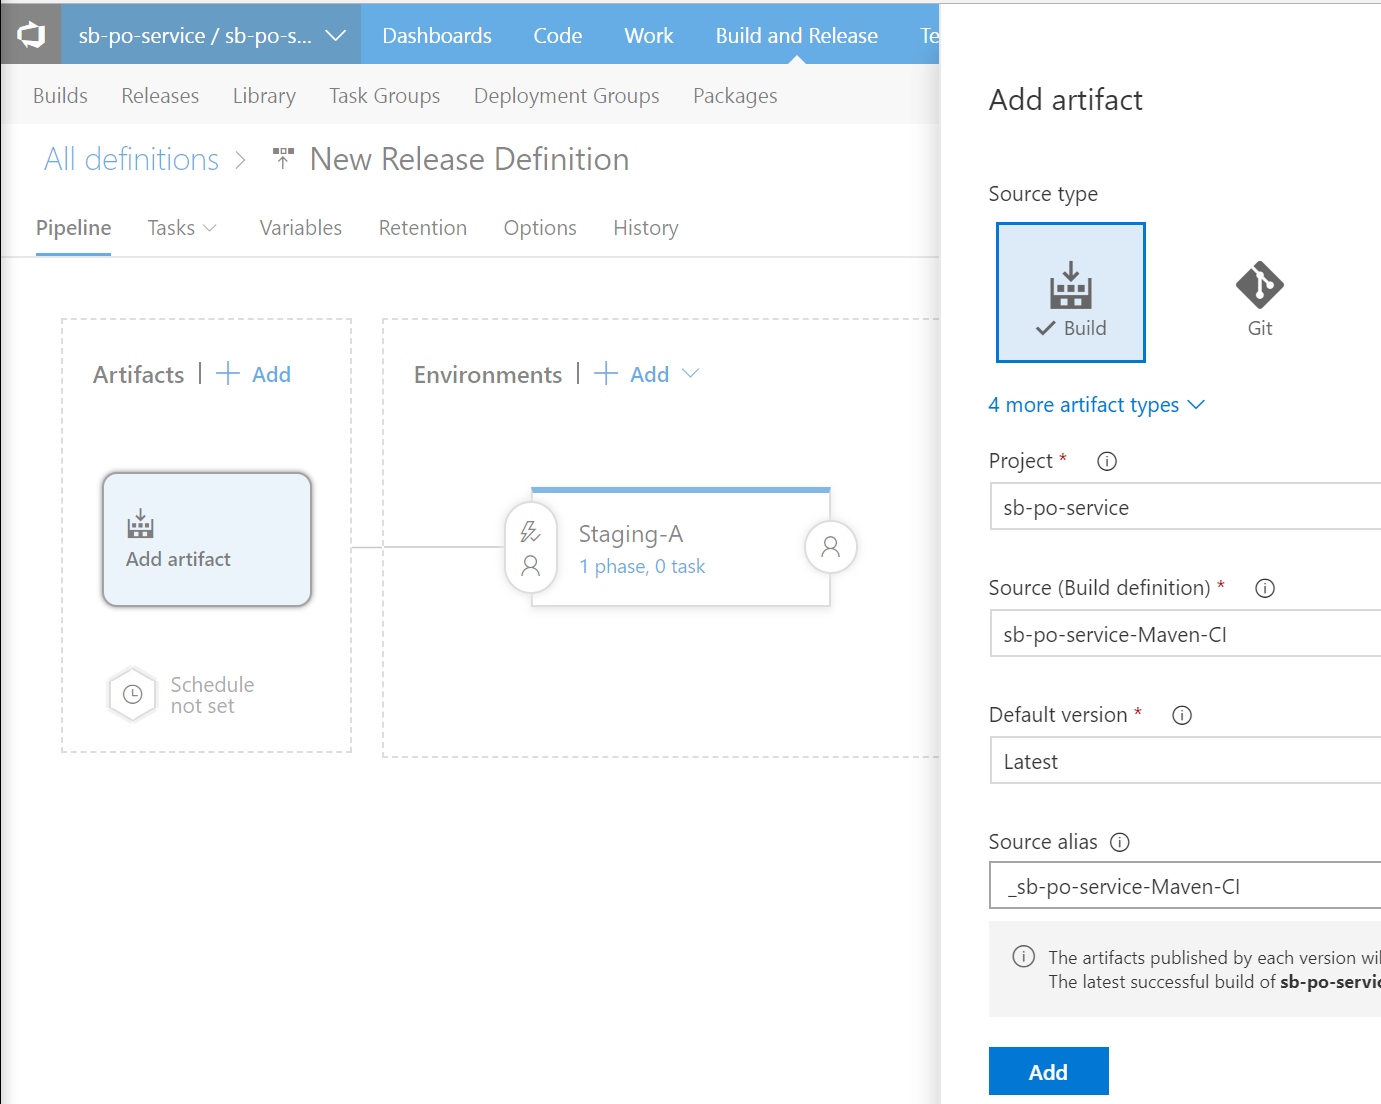Open the Library page

click(264, 96)
